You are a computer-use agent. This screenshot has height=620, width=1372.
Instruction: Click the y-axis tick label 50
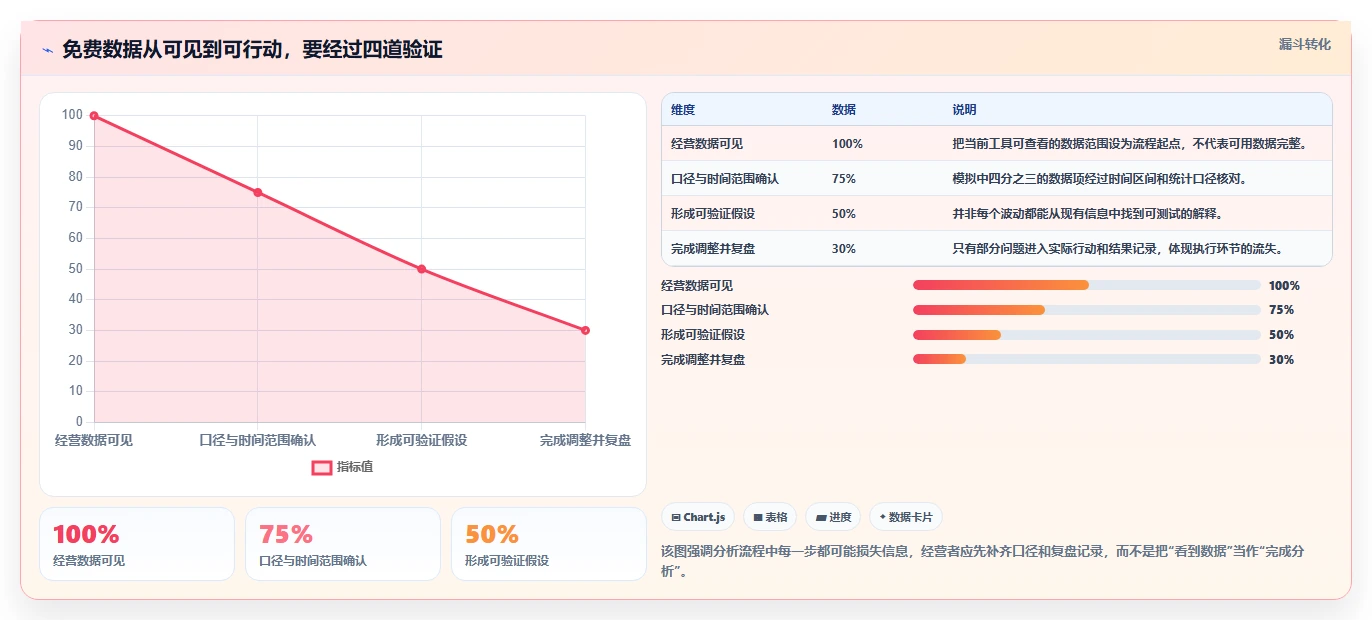point(76,269)
